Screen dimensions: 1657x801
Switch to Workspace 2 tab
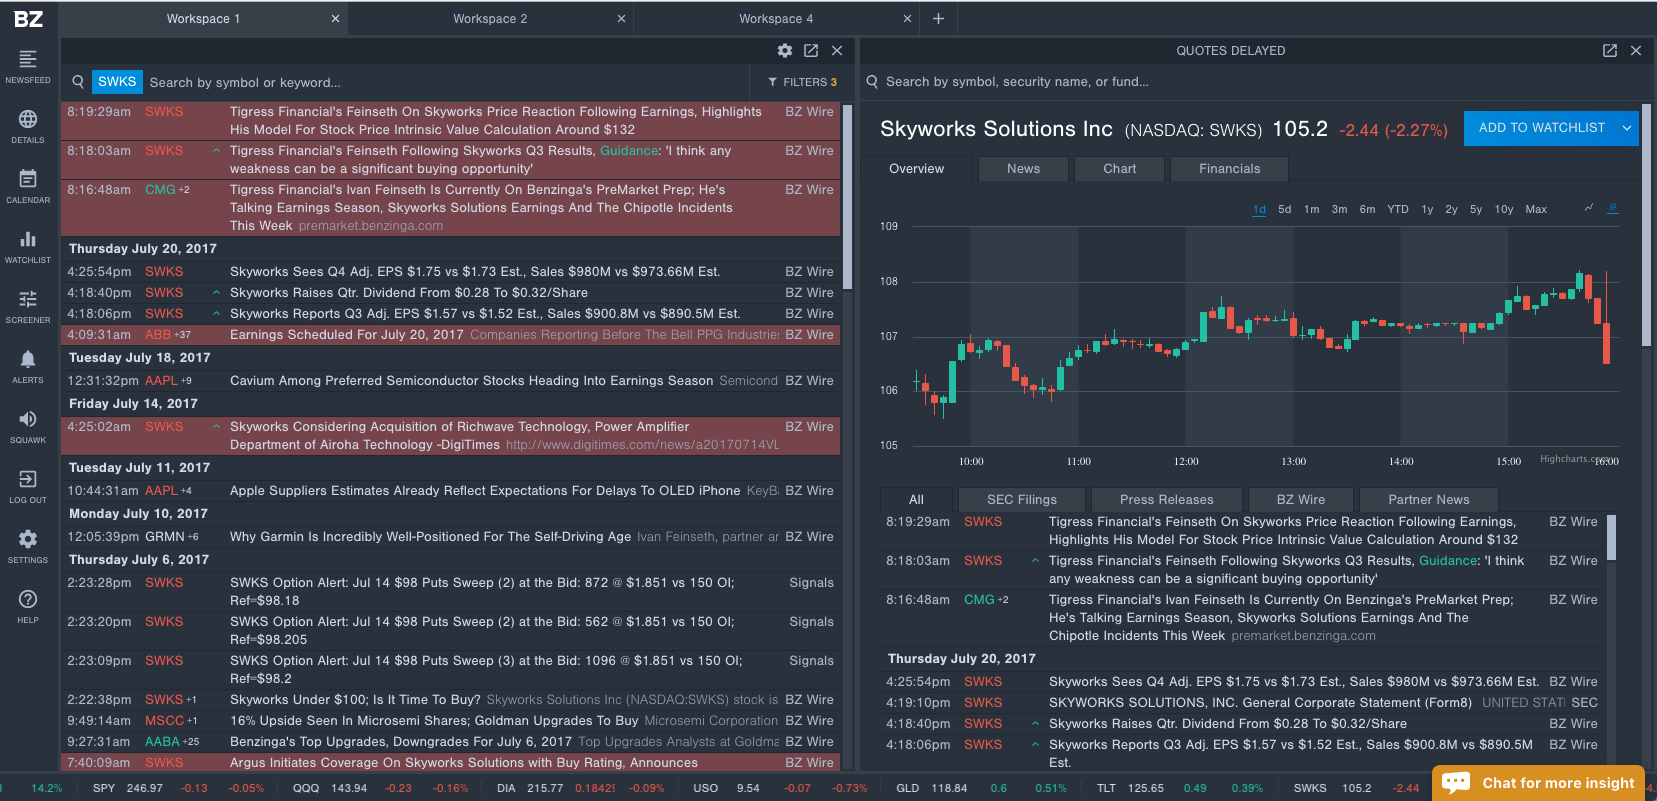[x=490, y=18]
